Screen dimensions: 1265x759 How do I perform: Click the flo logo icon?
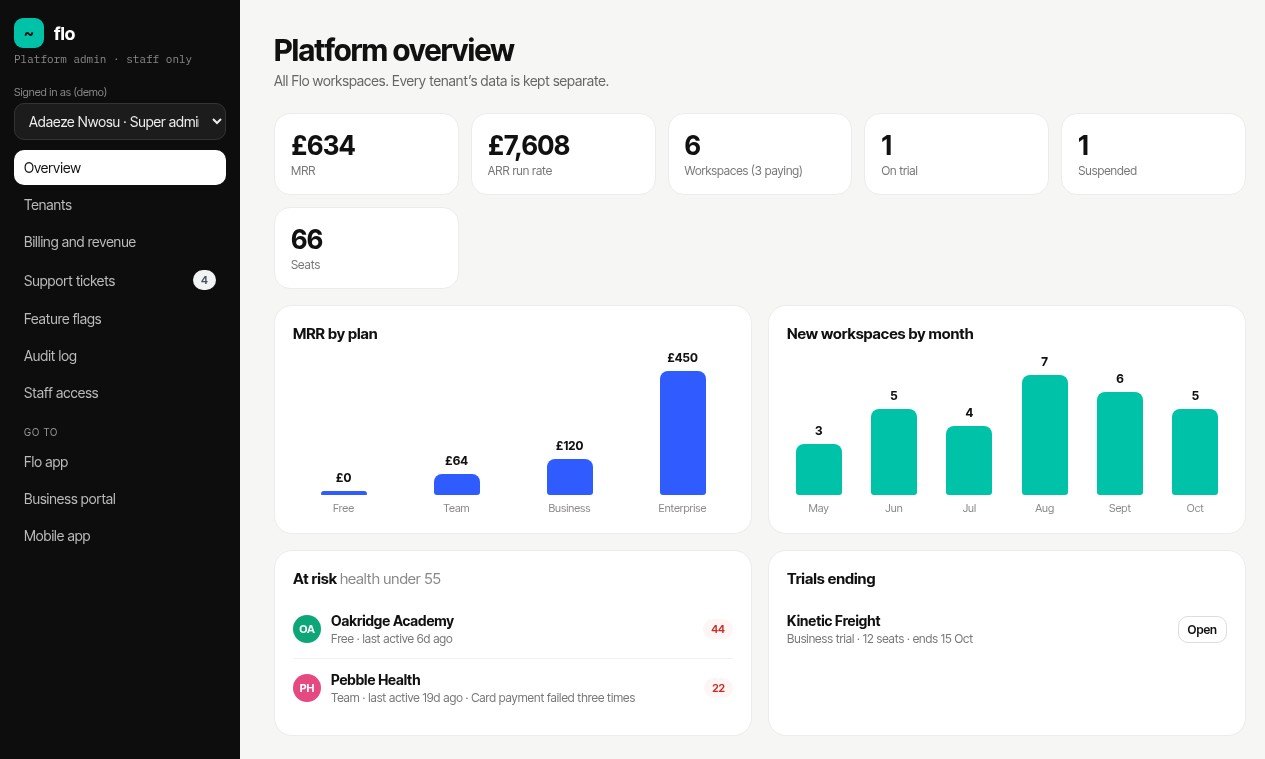pyautogui.click(x=29, y=33)
